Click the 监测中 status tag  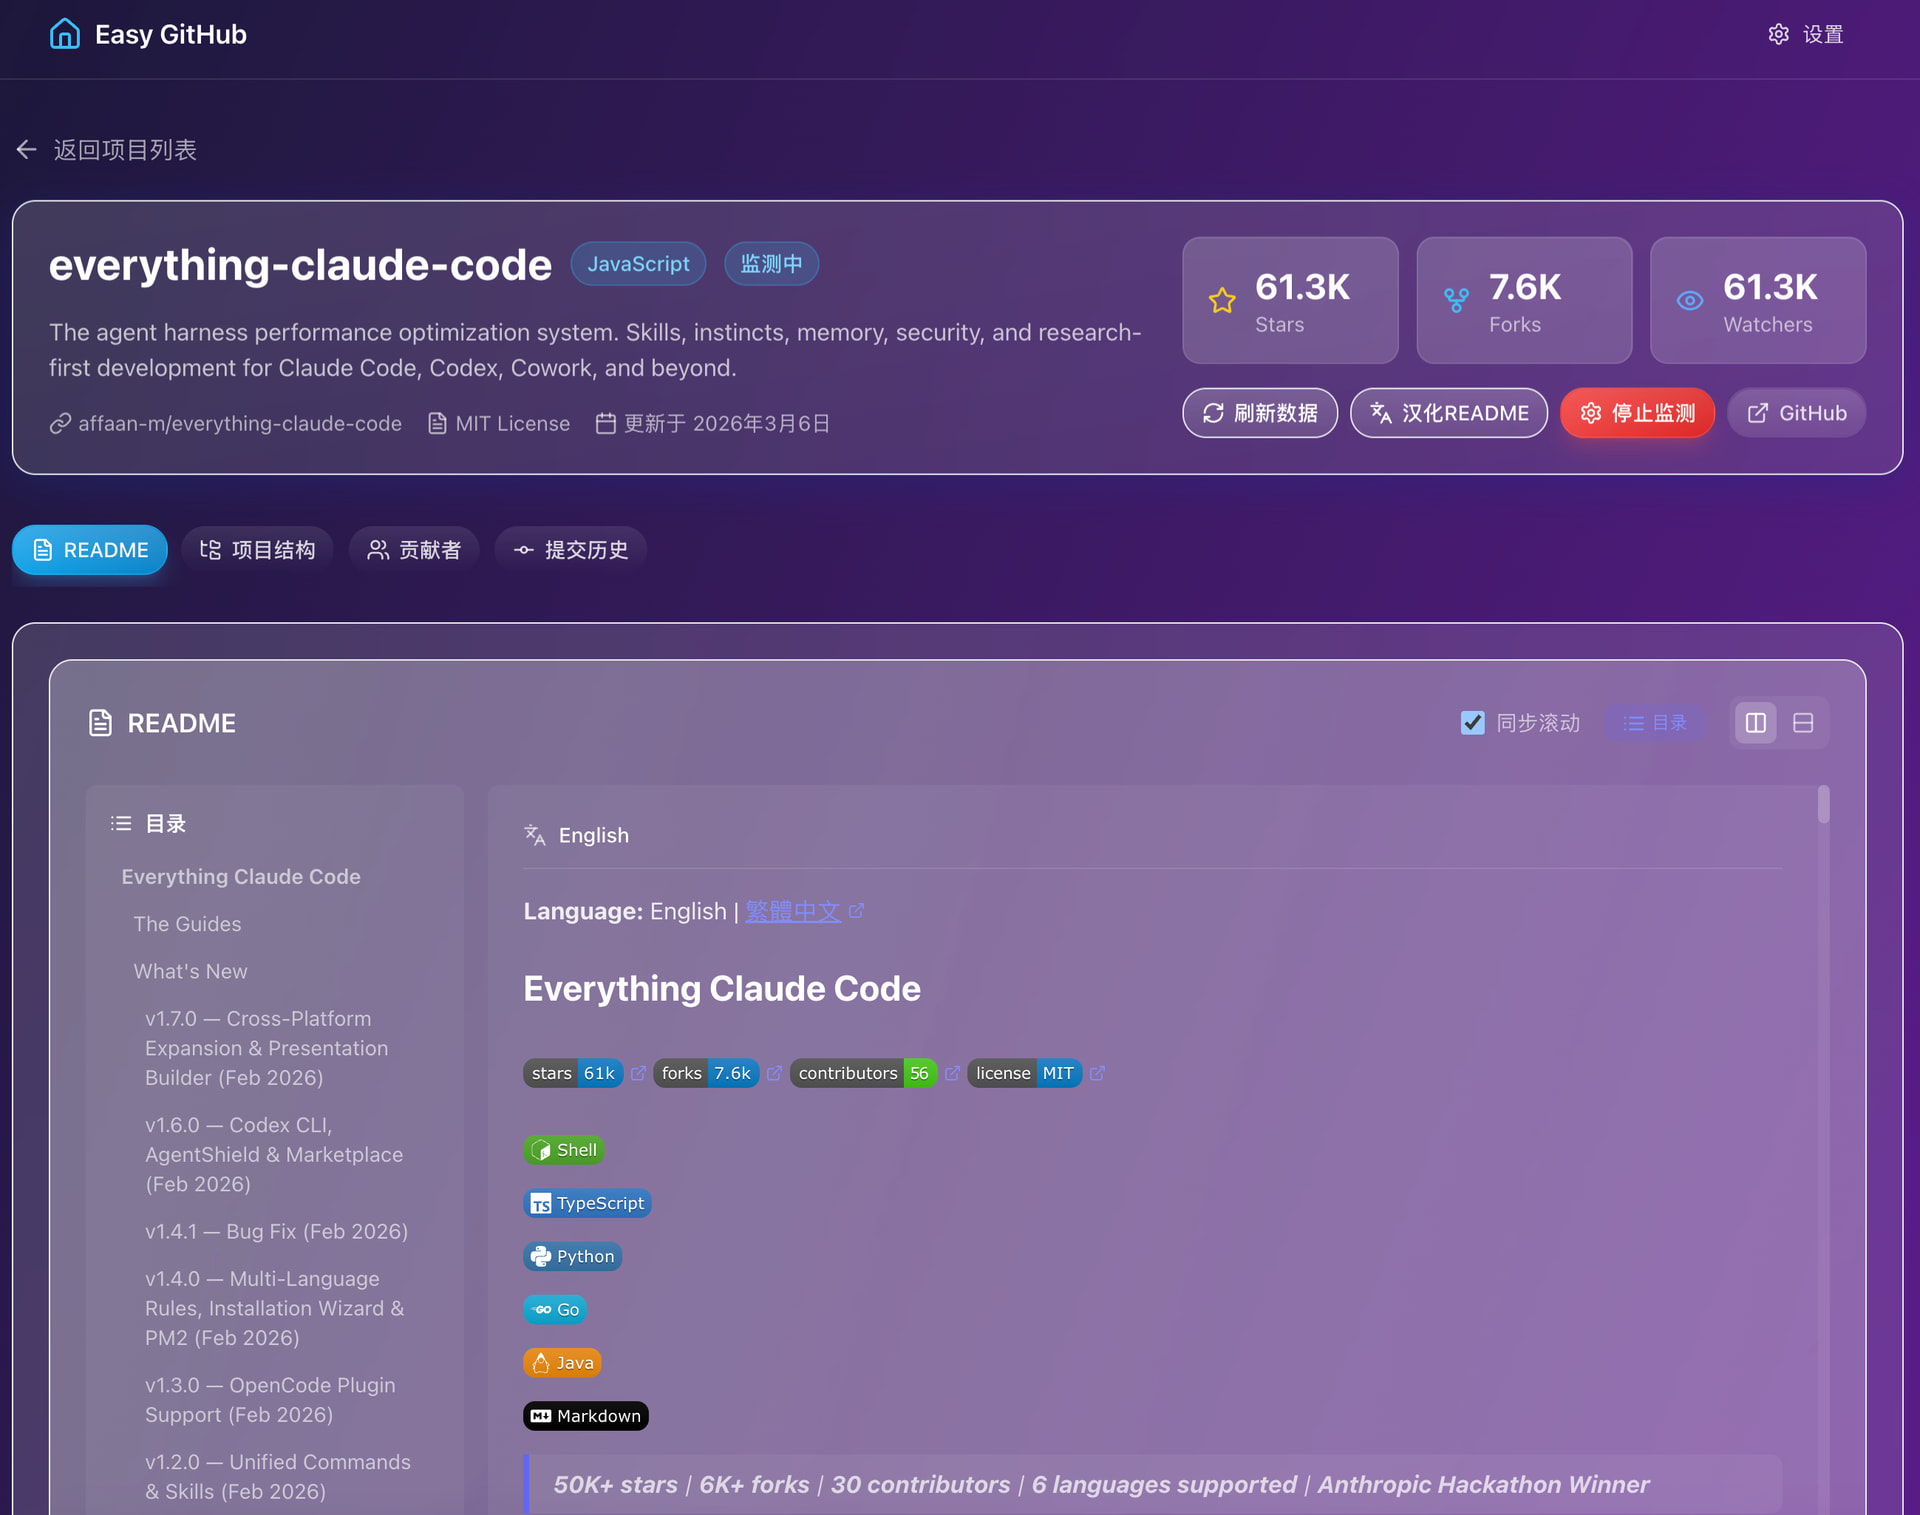[x=771, y=264]
